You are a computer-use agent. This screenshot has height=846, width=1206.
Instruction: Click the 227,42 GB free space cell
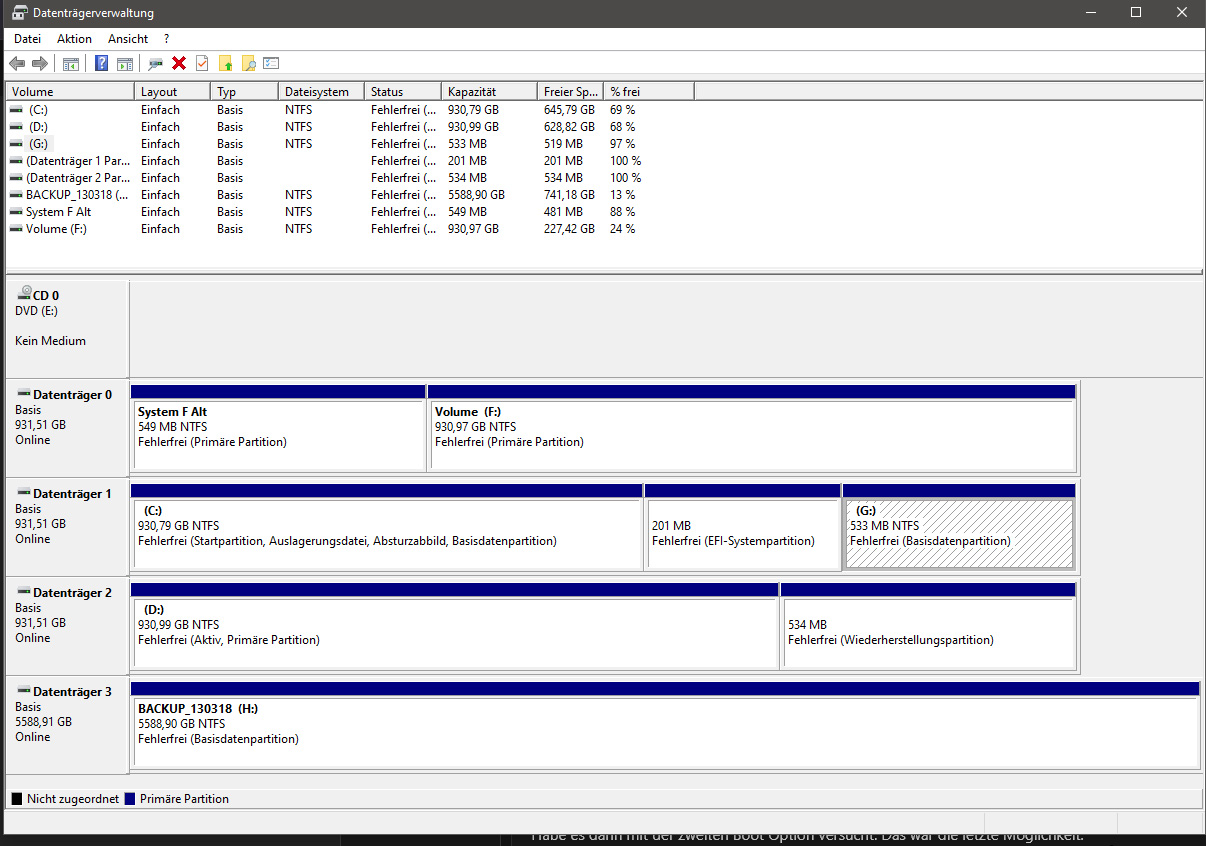[x=569, y=229]
